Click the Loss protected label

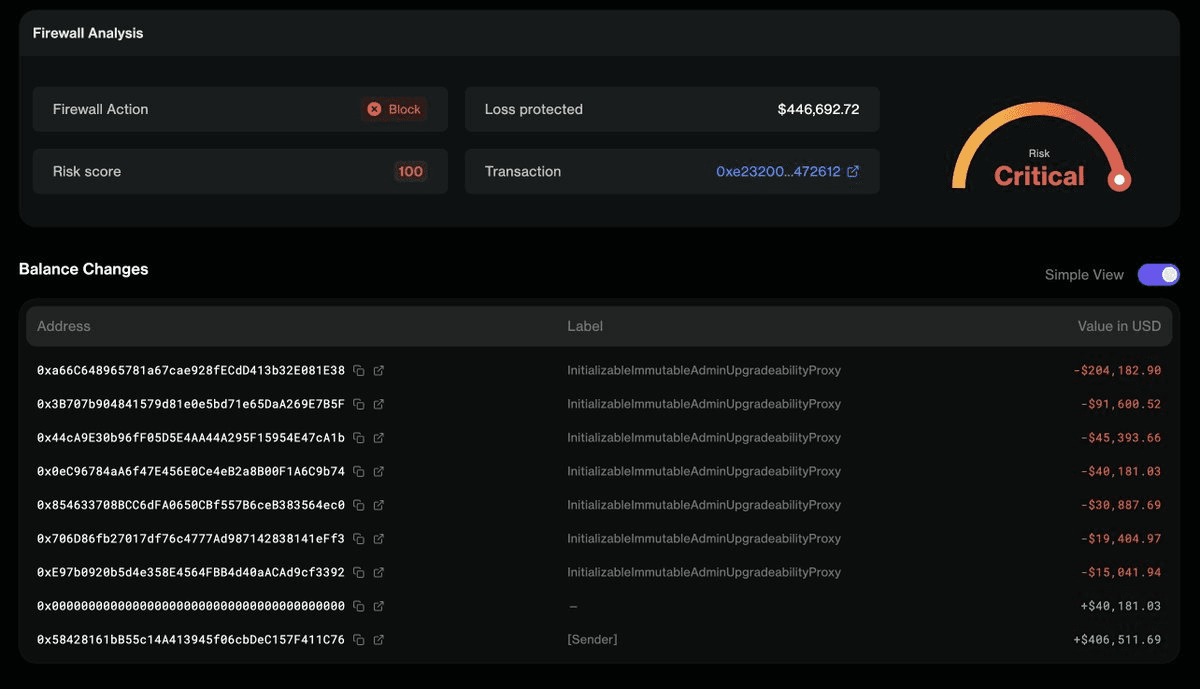(534, 110)
